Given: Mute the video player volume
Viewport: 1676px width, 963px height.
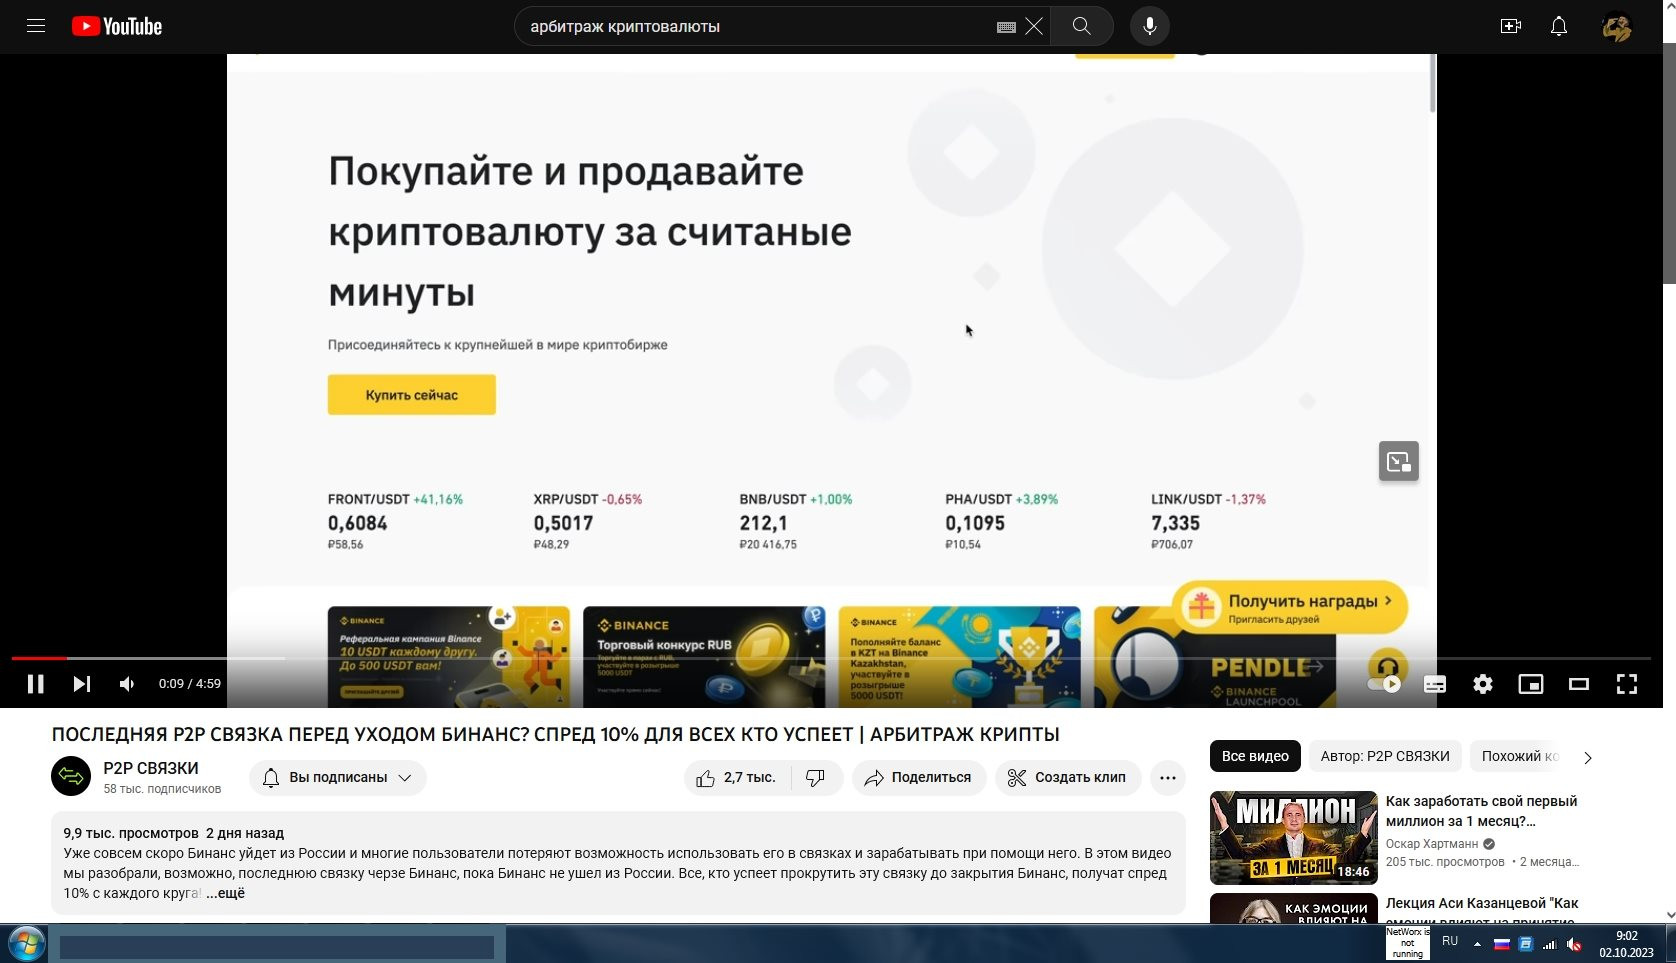Looking at the screenshot, I should pyautogui.click(x=127, y=684).
